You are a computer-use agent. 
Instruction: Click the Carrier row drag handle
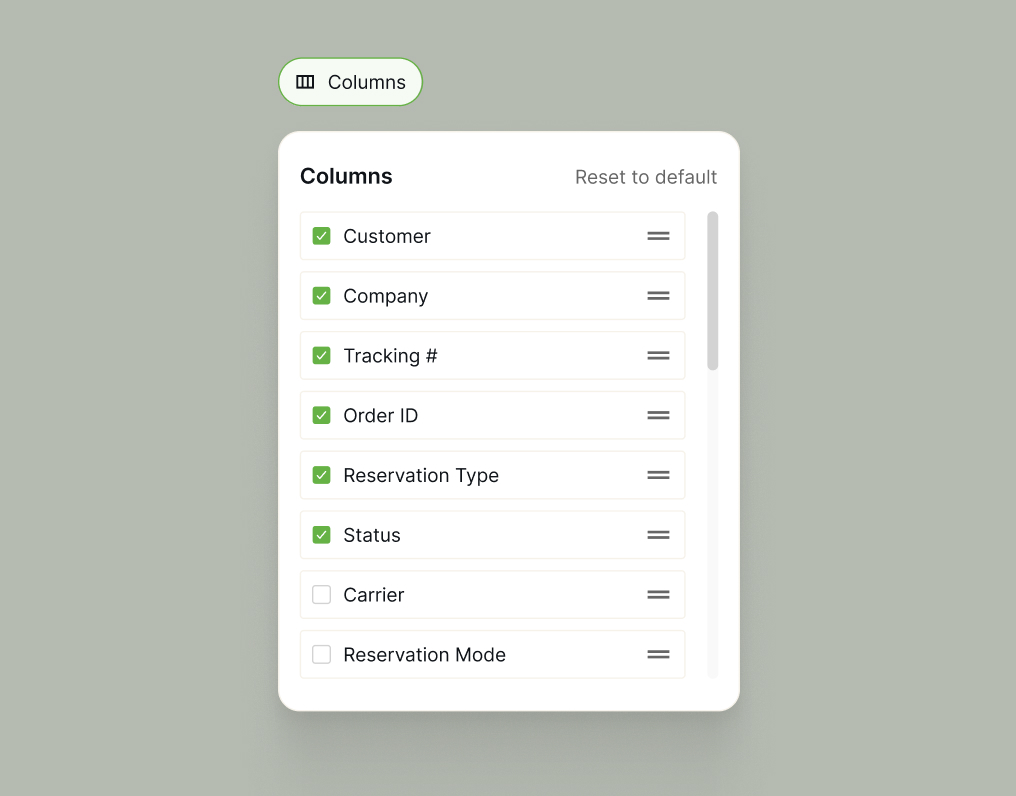658,595
